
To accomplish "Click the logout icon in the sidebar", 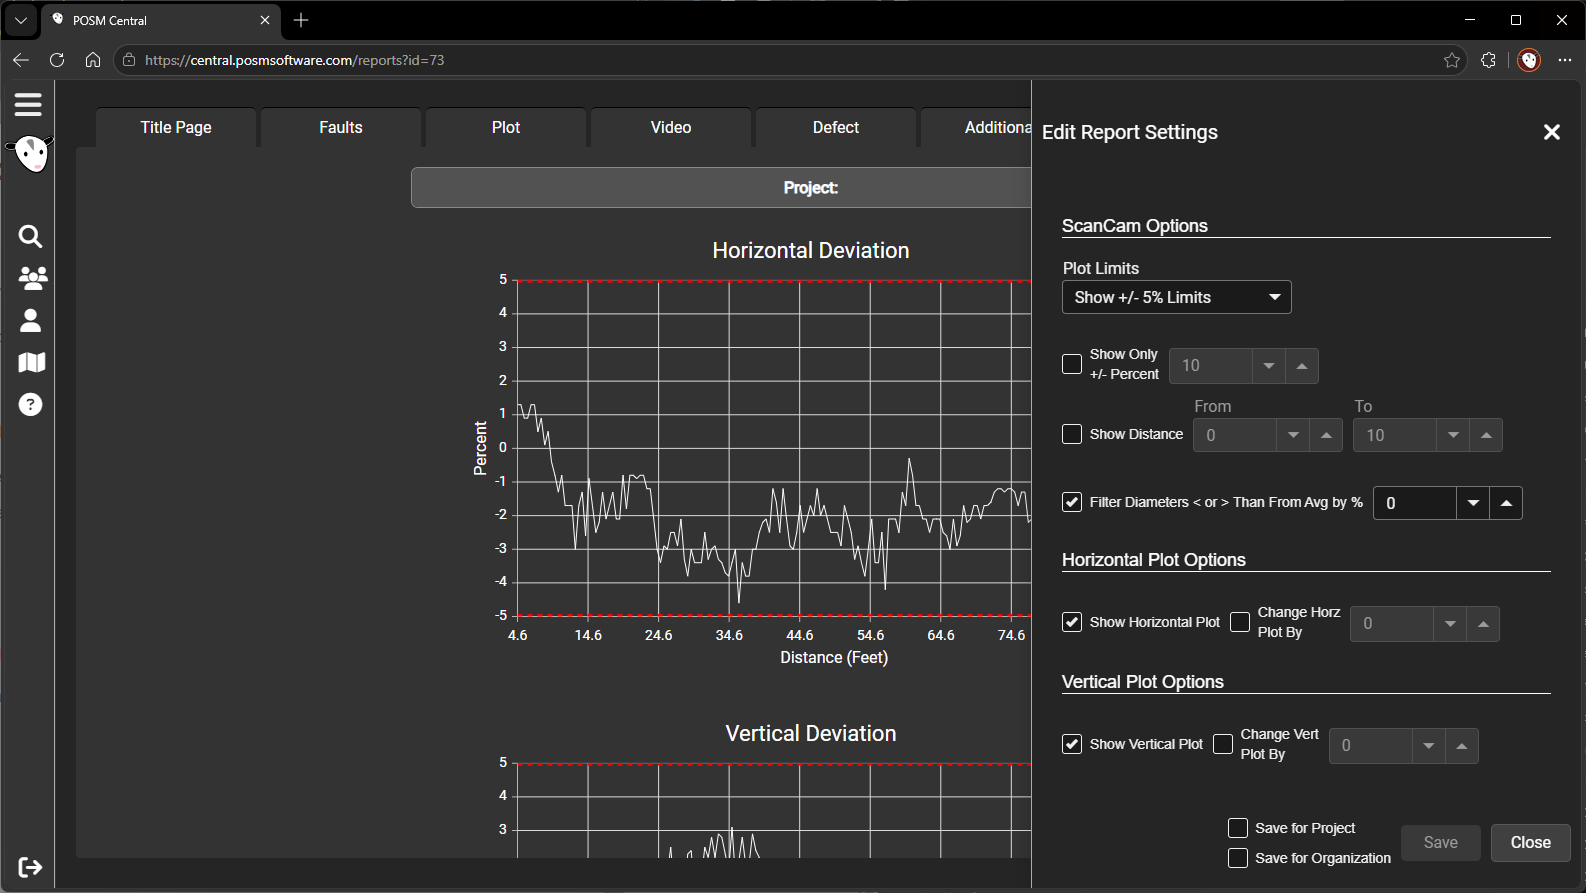I will (x=30, y=867).
